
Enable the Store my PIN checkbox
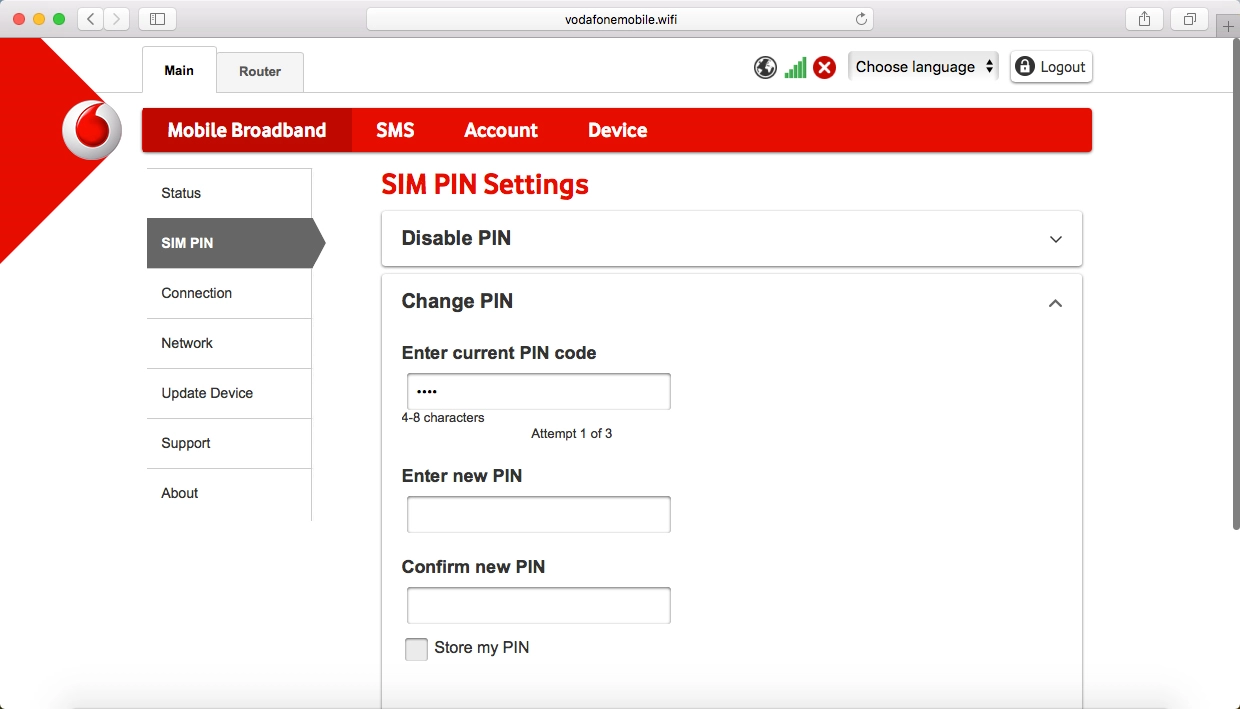(416, 649)
